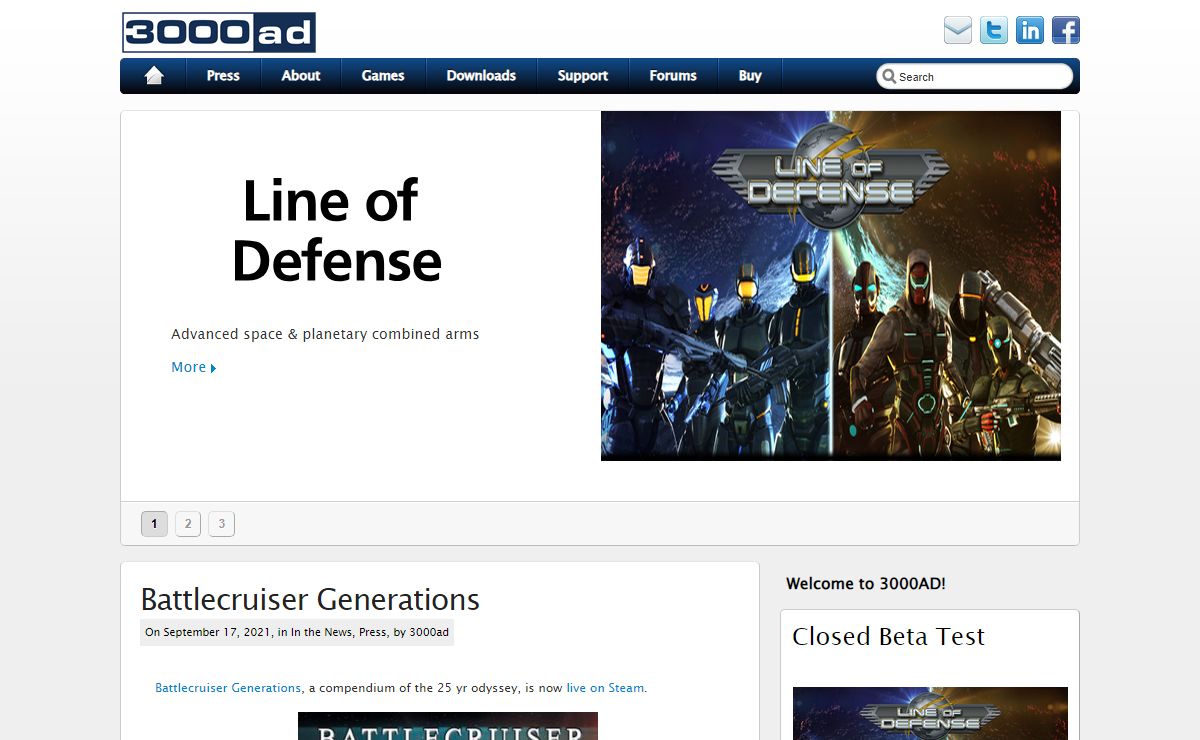
Task: Click the Welcome to 3000AD! heading
Action: tap(866, 584)
